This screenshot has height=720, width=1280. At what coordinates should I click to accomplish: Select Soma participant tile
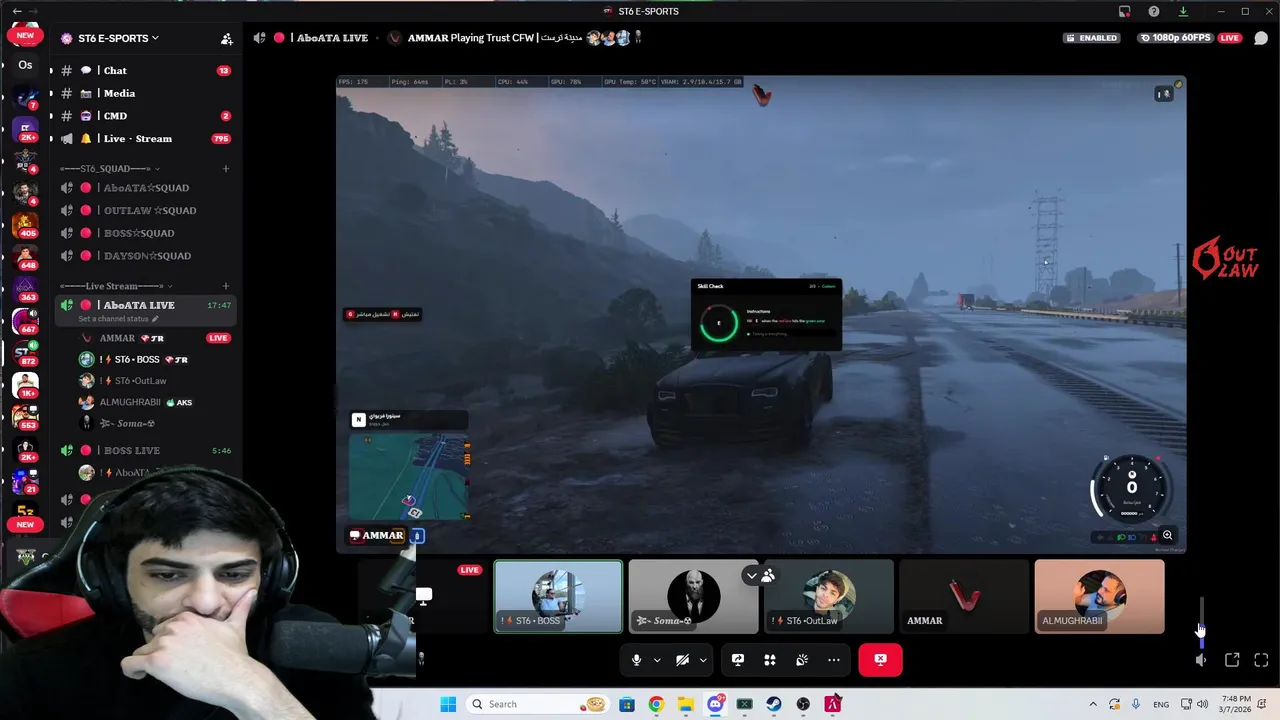(x=693, y=597)
